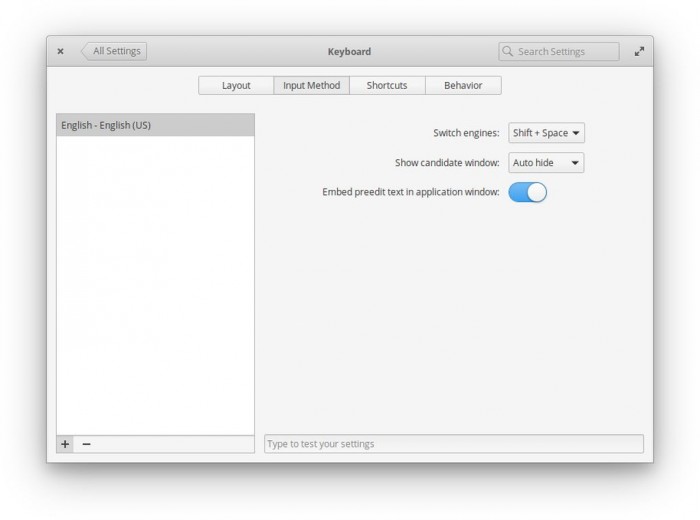Toggle Embed preedit text in application window
This screenshot has width=700, height=520.
pyautogui.click(x=527, y=192)
